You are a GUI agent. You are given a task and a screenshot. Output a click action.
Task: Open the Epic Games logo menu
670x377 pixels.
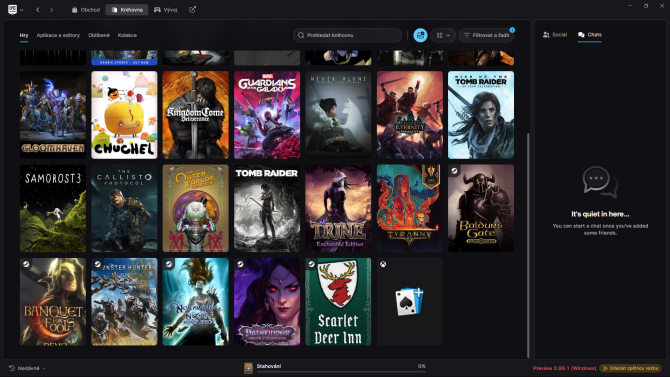(x=15, y=9)
